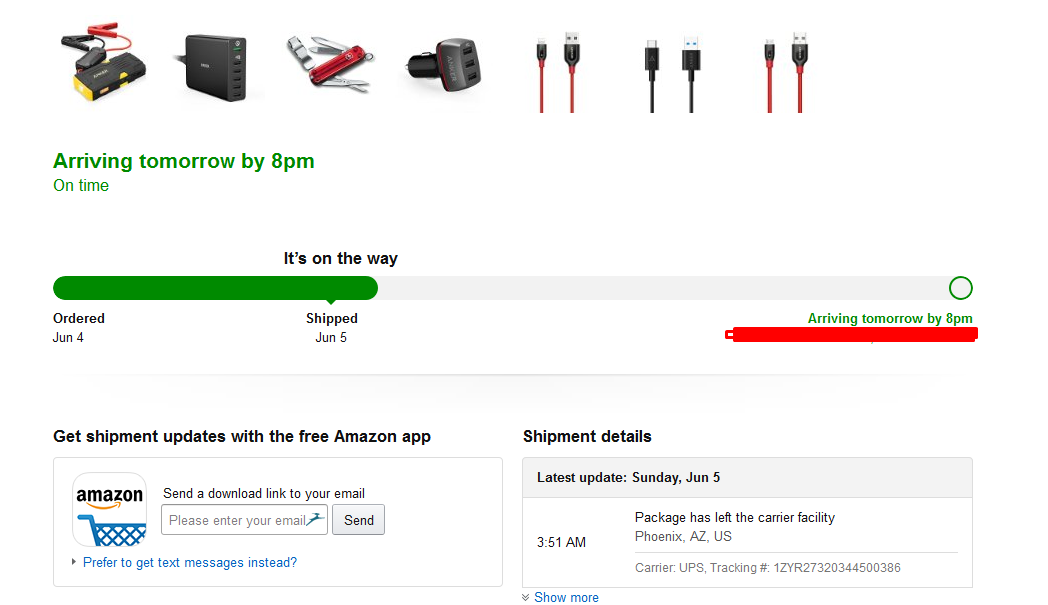The height and width of the screenshot is (605, 1048).
Task: Expand the text messages disclosure triangle
Action: 74,562
